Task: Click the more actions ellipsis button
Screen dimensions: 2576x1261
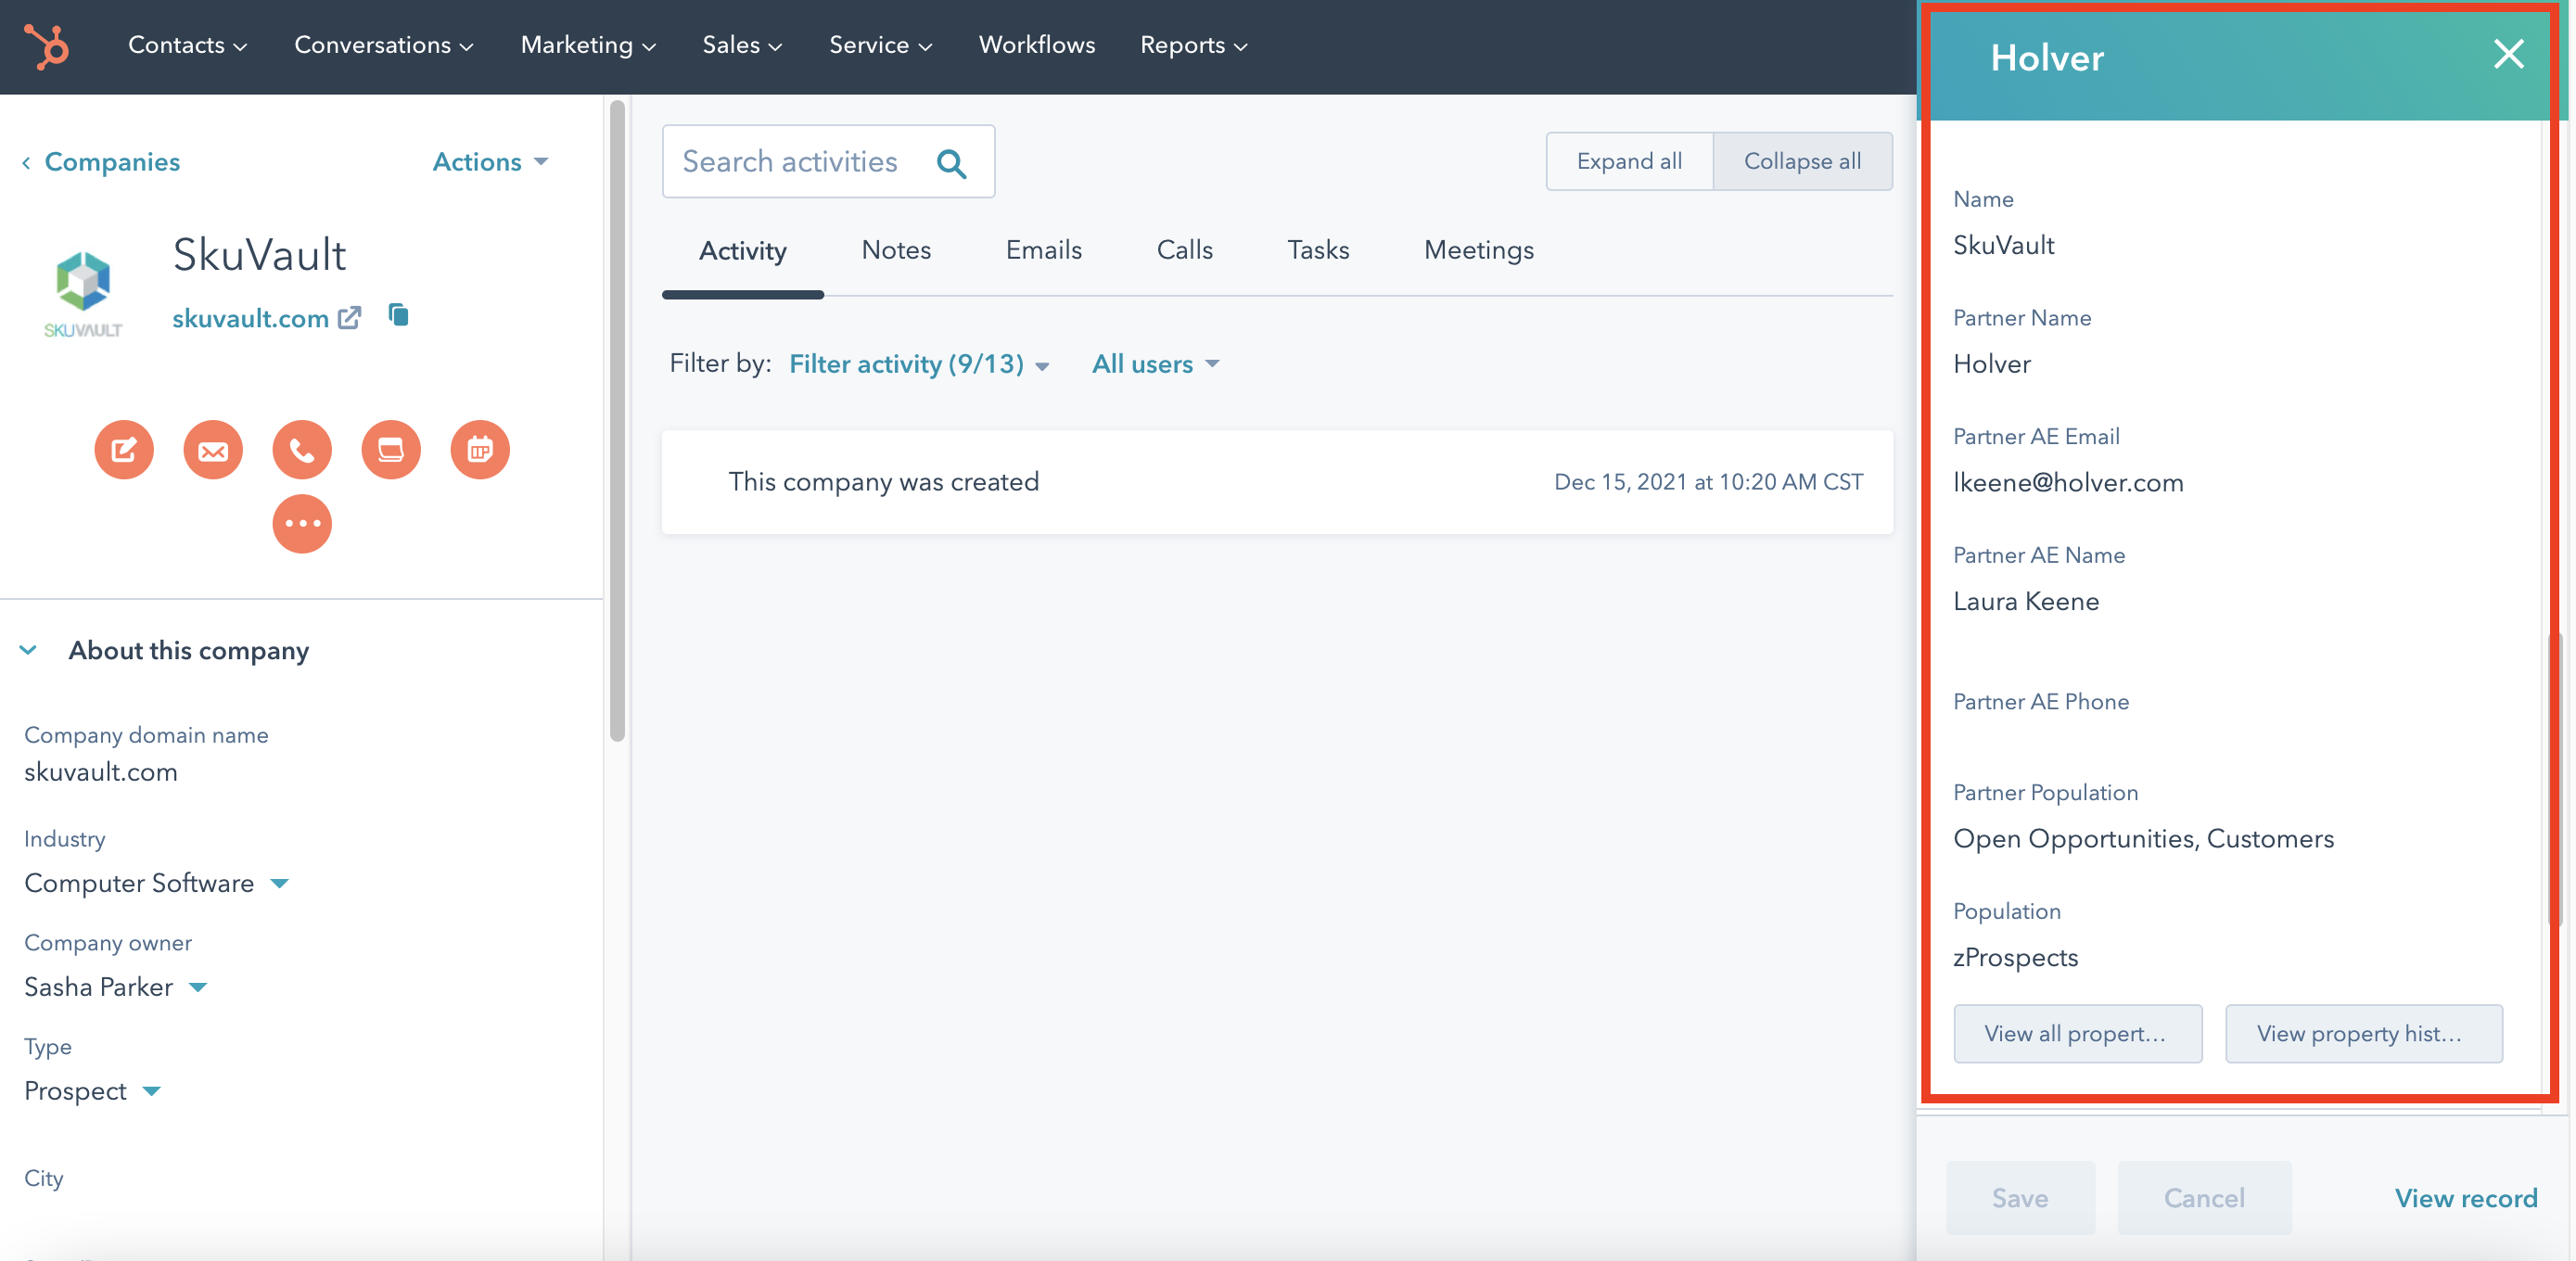Action: click(x=302, y=524)
